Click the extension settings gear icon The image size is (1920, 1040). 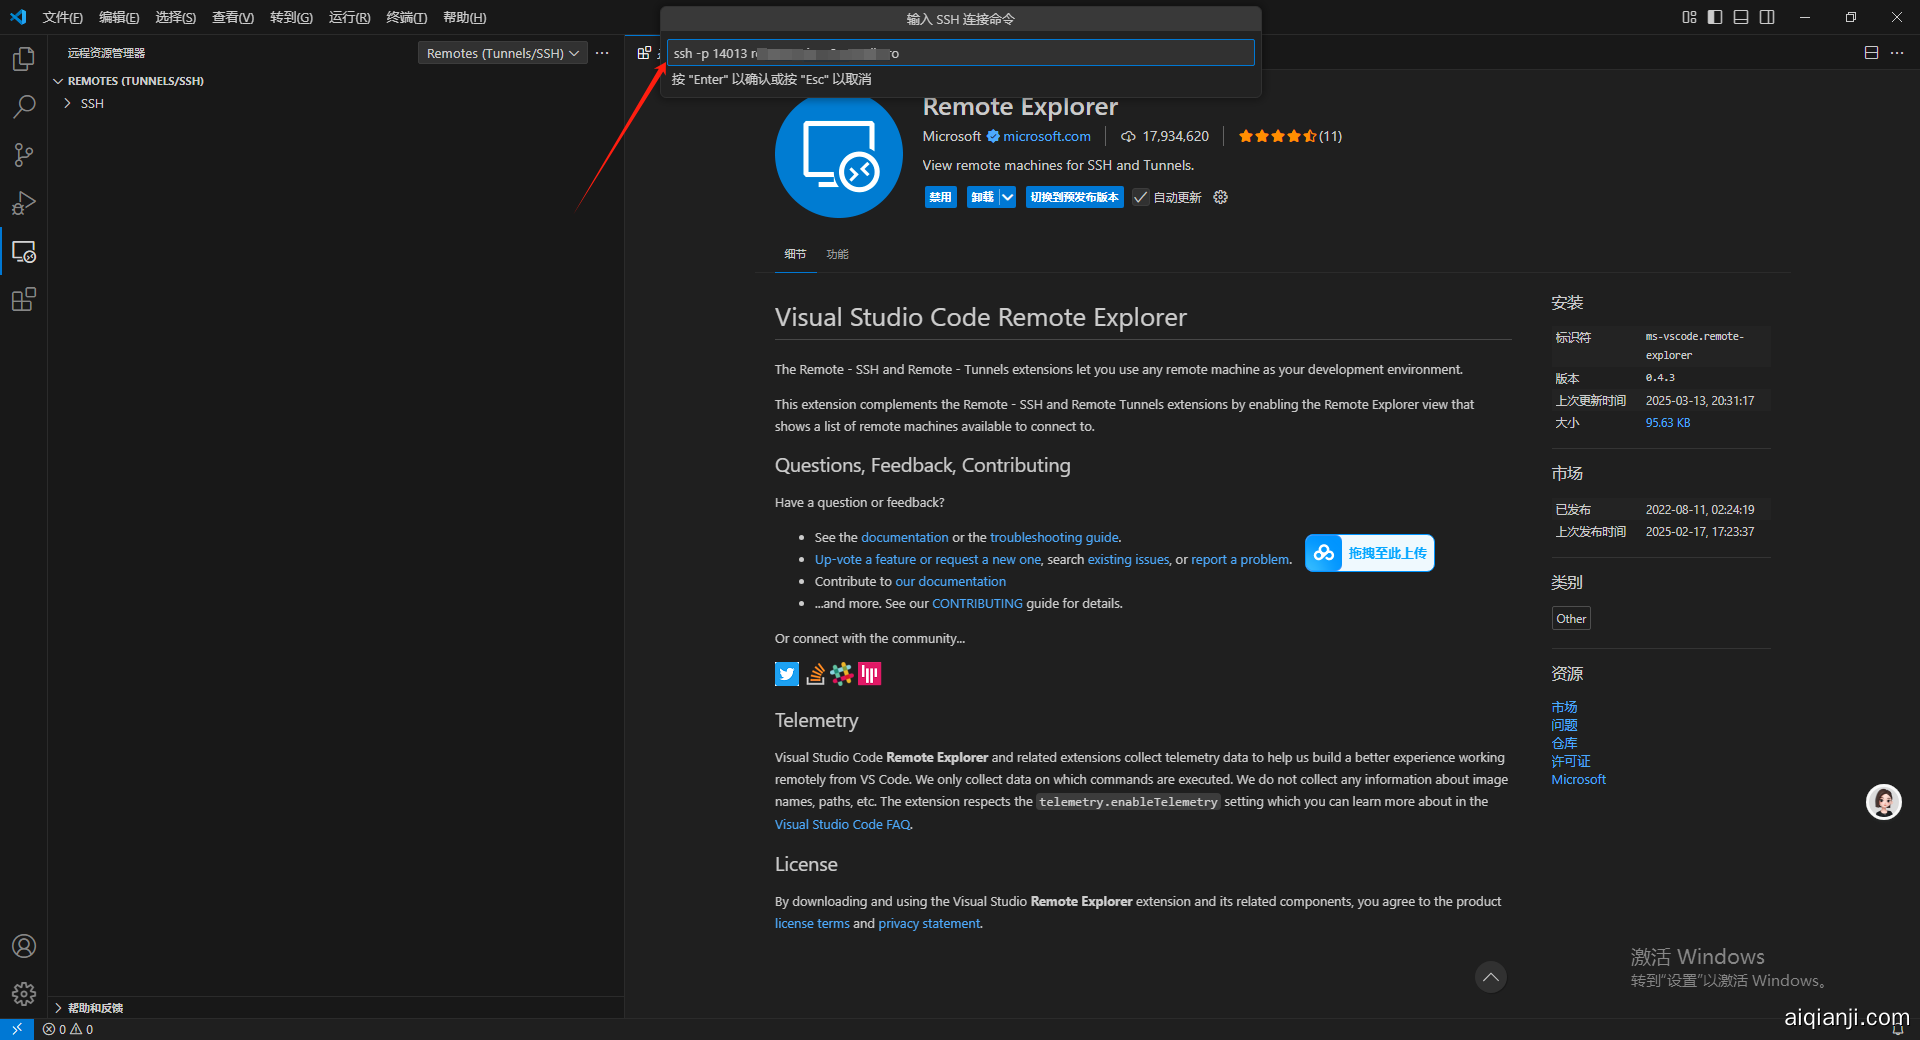click(1220, 197)
